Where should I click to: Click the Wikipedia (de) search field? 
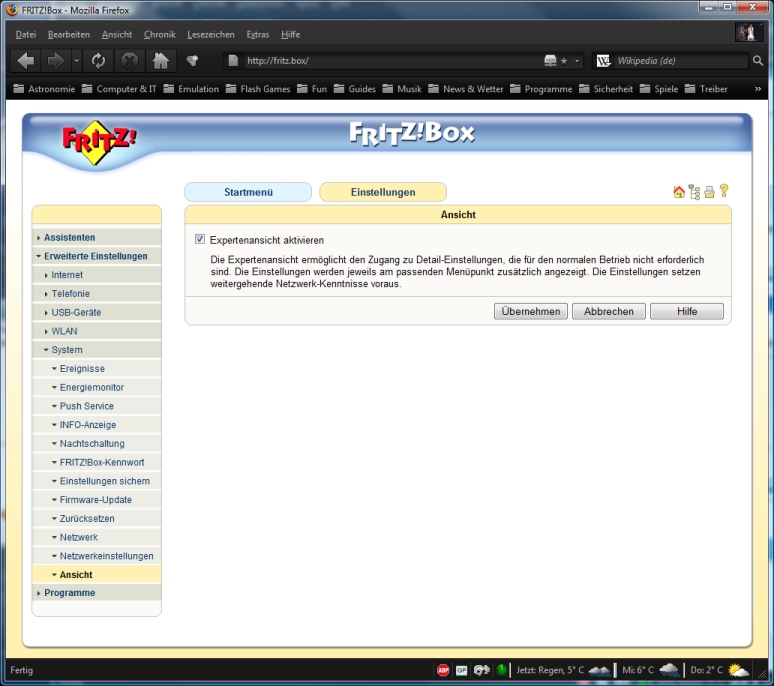coord(680,61)
